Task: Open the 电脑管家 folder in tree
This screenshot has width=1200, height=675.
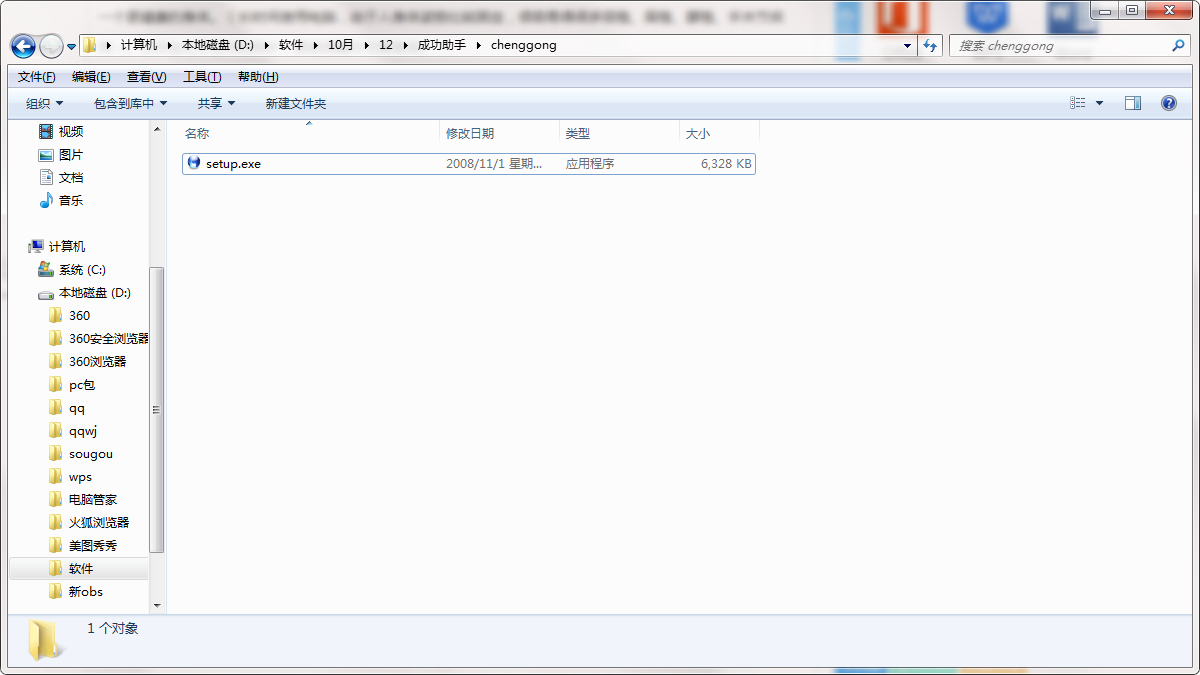Action: 93,499
